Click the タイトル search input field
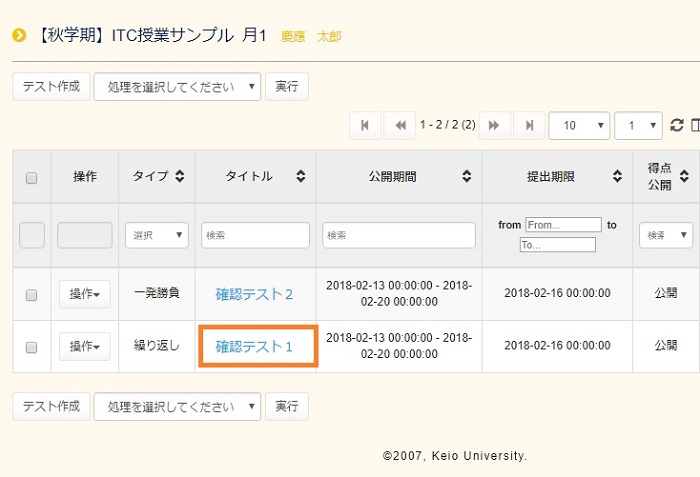The height and width of the screenshot is (477, 700). tap(255, 235)
